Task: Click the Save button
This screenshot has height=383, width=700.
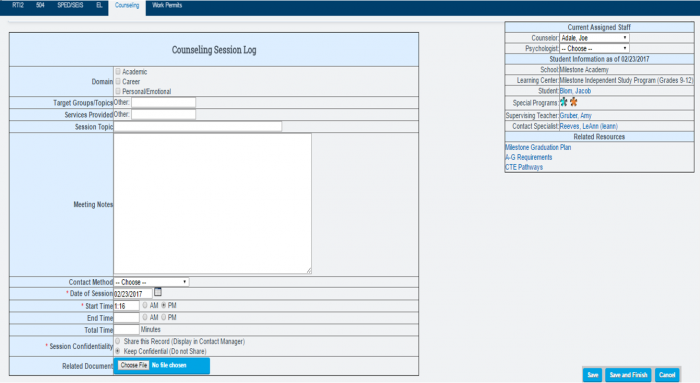Action: click(592, 375)
